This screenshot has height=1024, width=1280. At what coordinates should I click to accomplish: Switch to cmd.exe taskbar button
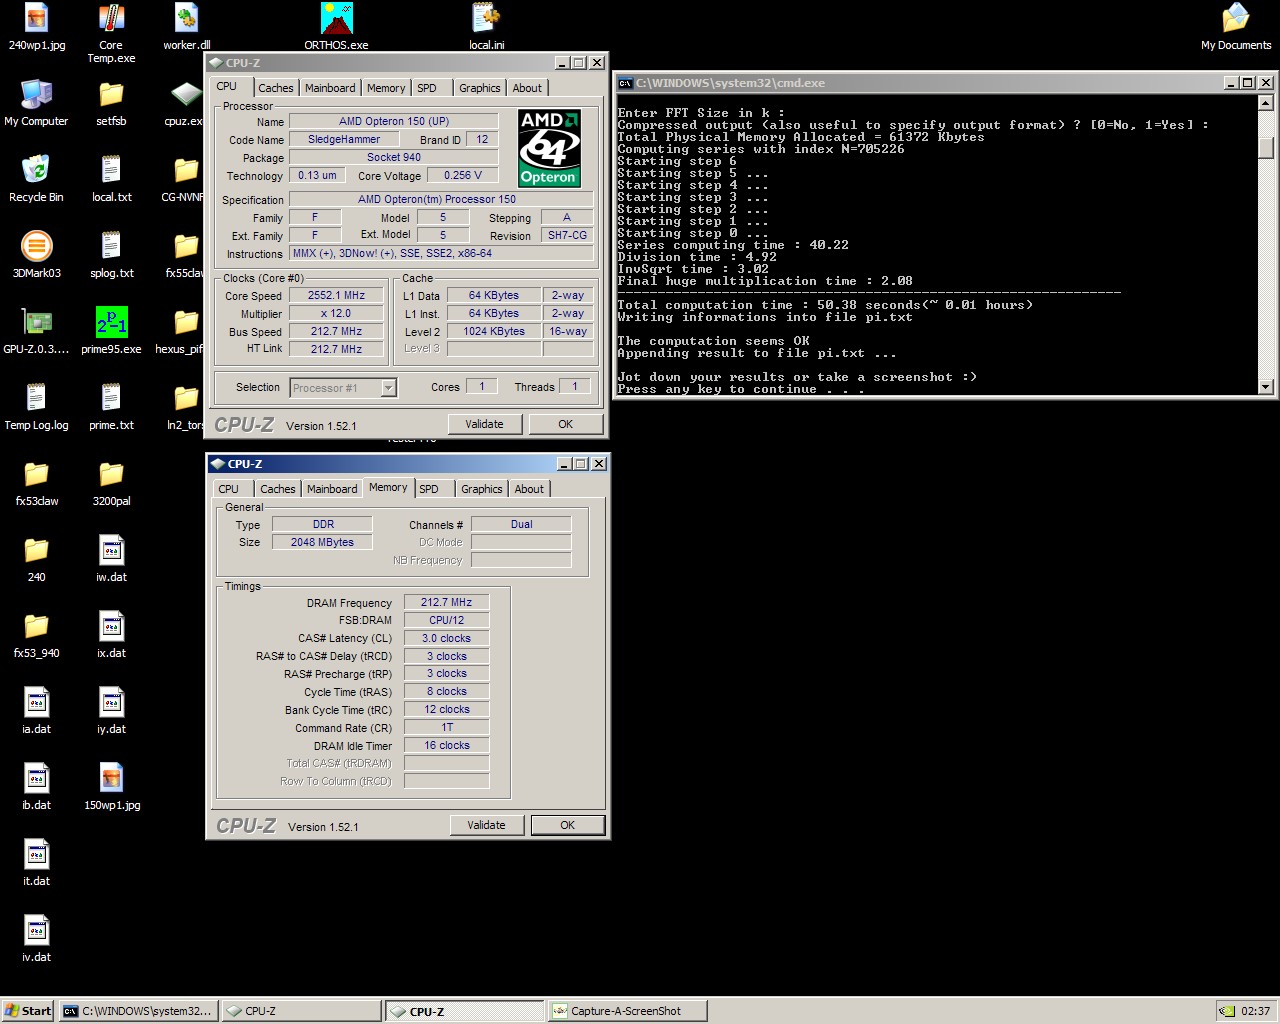pyautogui.click(x=137, y=1011)
